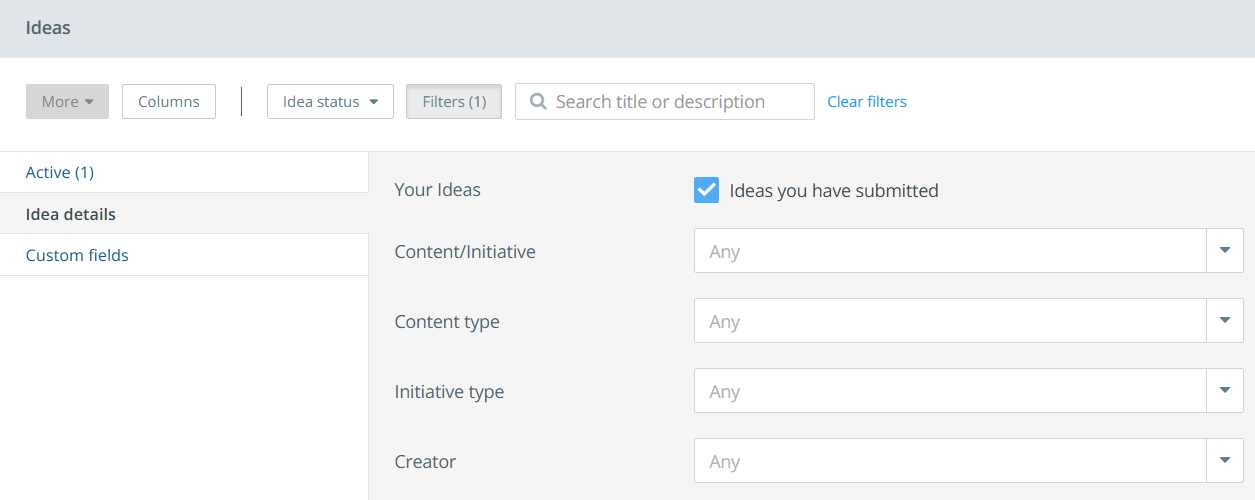The width and height of the screenshot is (1255, 500).
Task: Open the Custom fields filter section
Action: [x=77, y=255]
